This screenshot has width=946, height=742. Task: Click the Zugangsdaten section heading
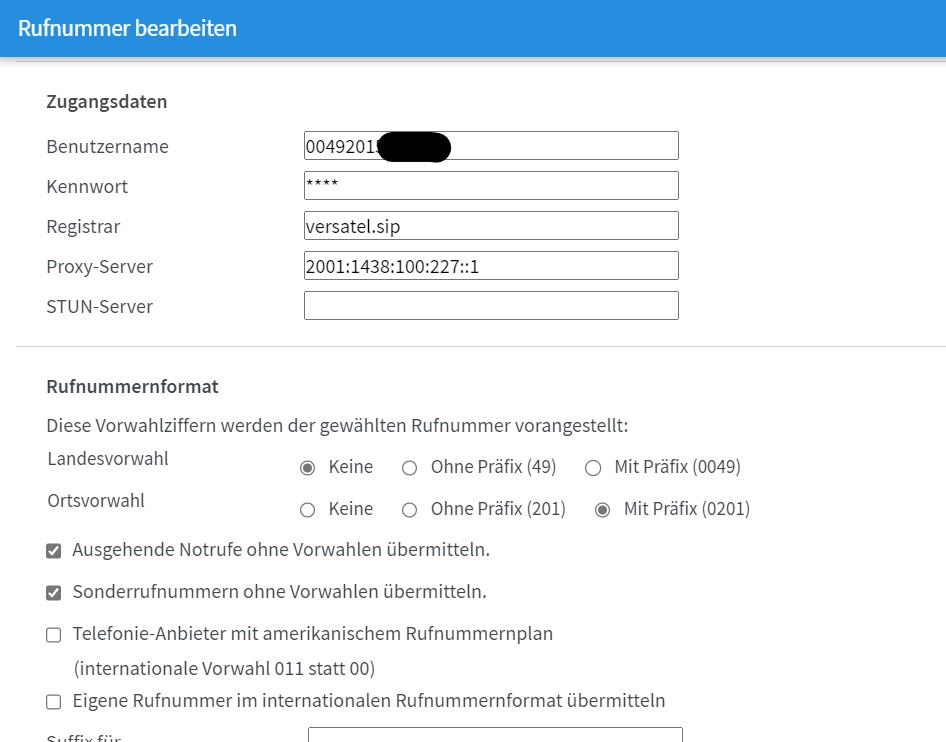(x=106, y=101)
